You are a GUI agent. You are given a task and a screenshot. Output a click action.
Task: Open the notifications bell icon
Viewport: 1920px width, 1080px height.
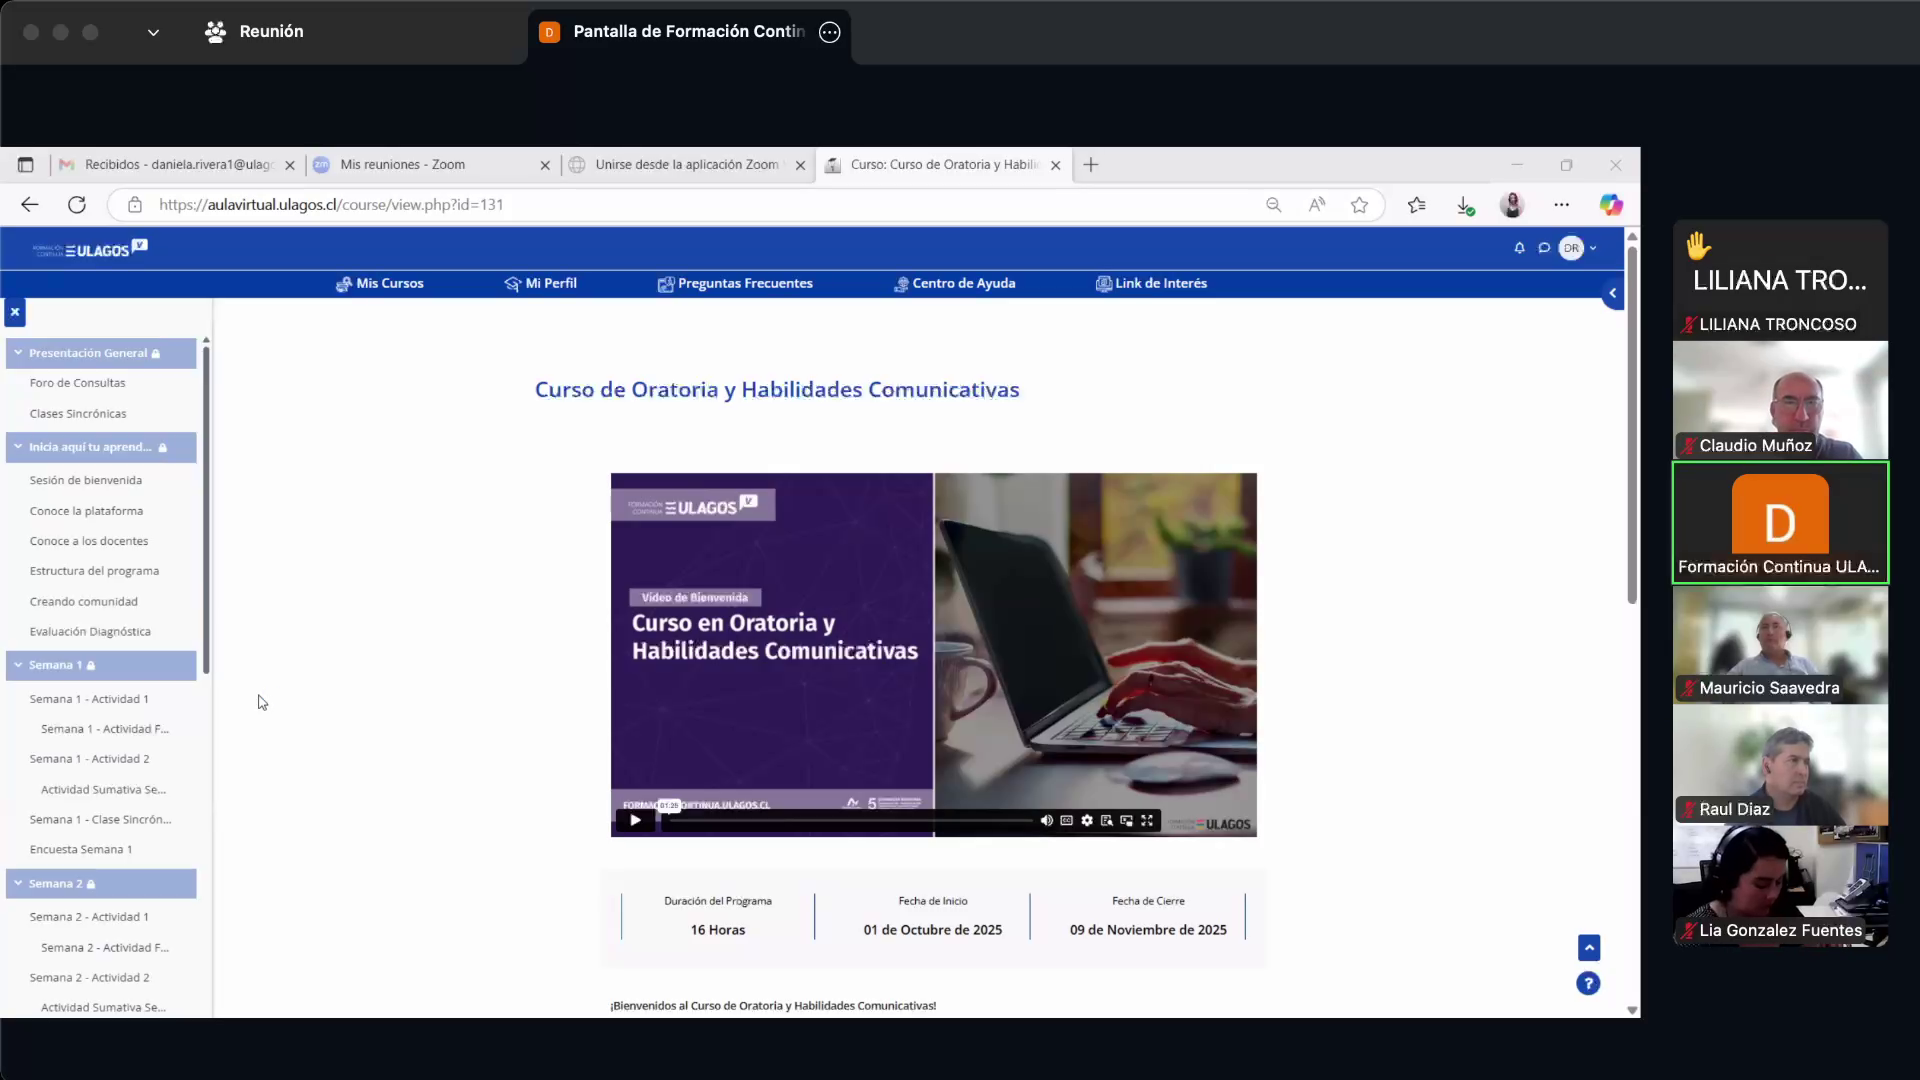click(1519, 248)
